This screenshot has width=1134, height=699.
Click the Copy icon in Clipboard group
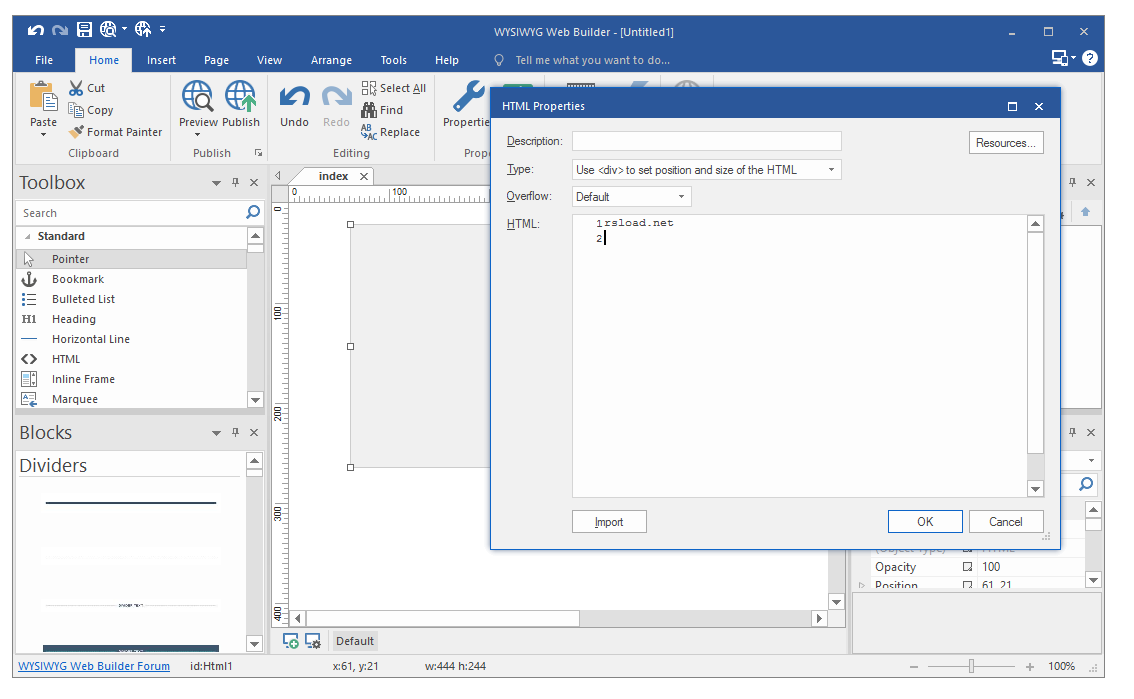(x=76, y=110)
